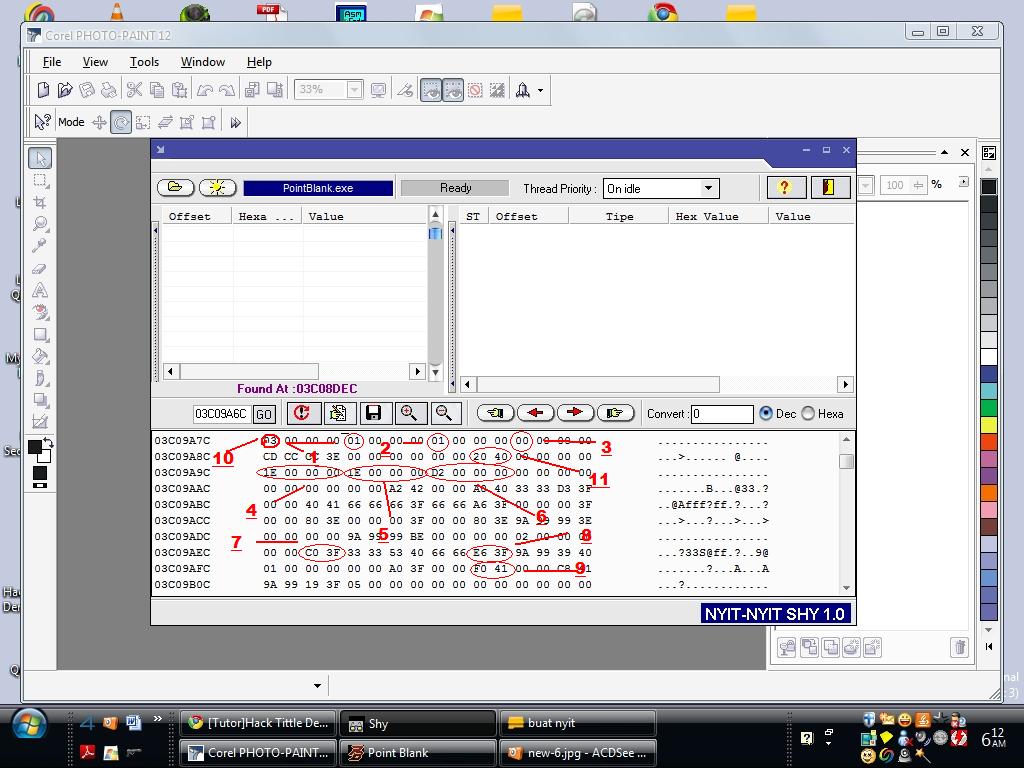The image size is (1024, 768).
Task: Open the buat nyit folder taskbar button
Action: pos(577,723)
